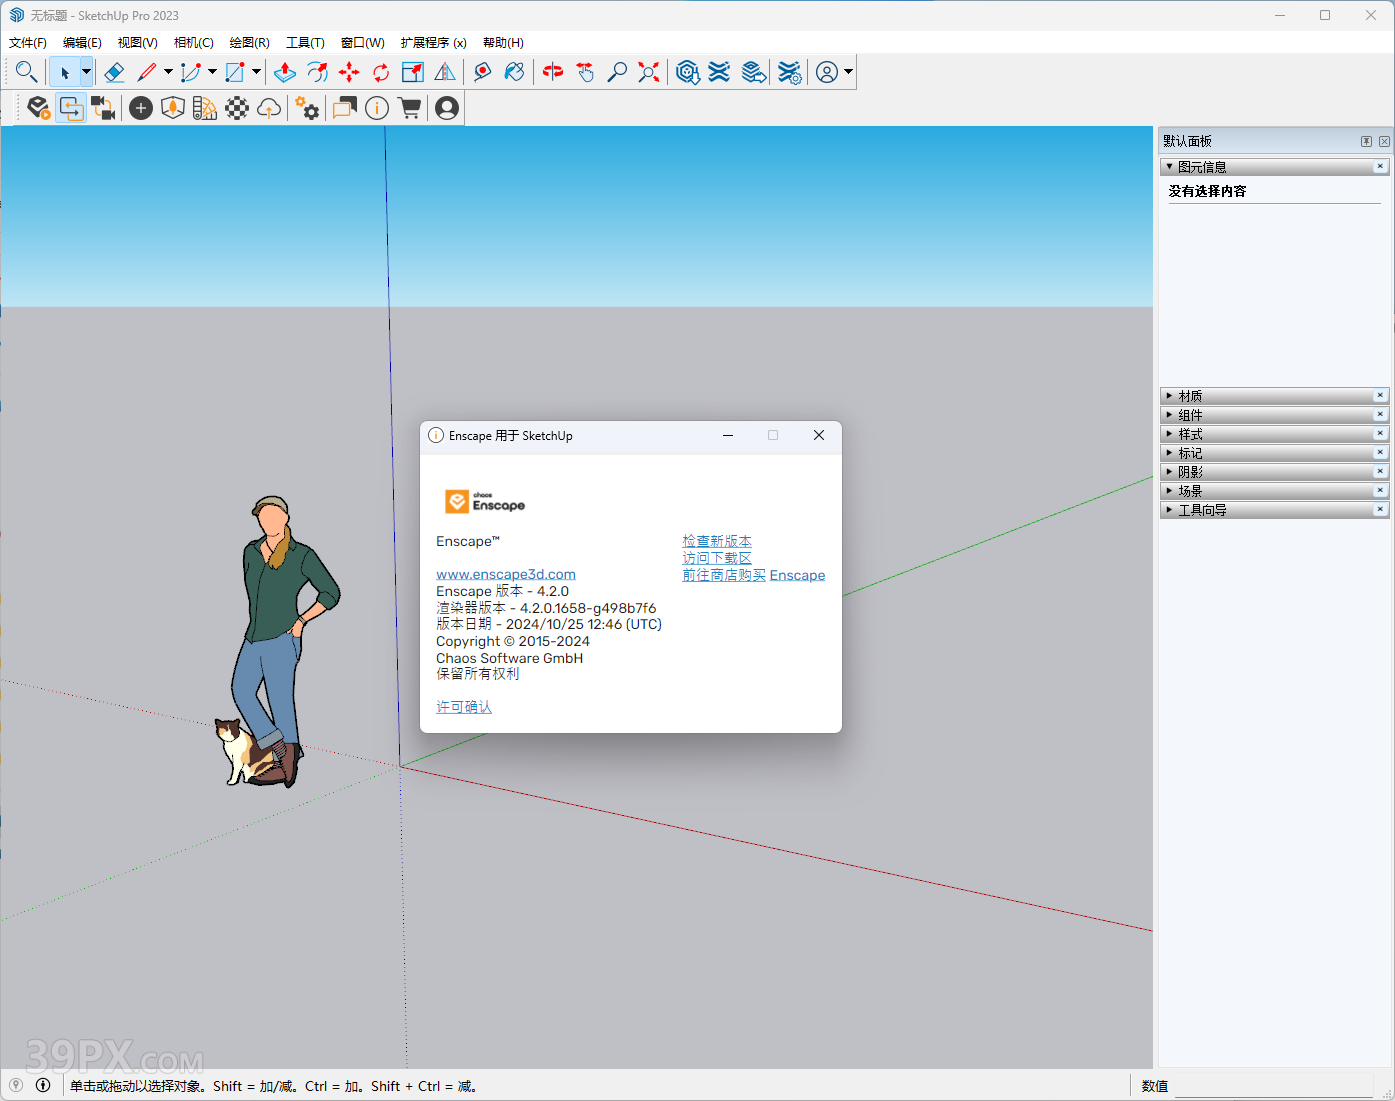Select the Eraser tool
This screenshot has width=1395, height=1101.
(x=114, y=72)
